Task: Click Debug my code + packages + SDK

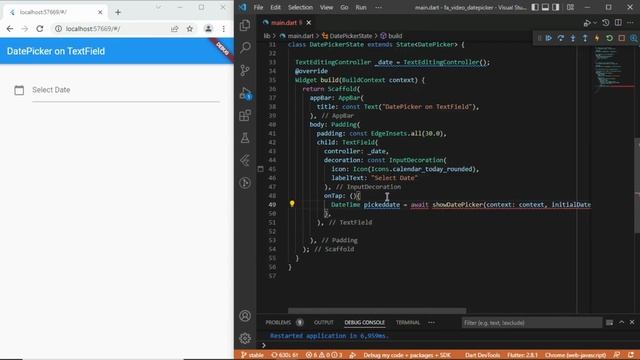Action: coord(407,355)
